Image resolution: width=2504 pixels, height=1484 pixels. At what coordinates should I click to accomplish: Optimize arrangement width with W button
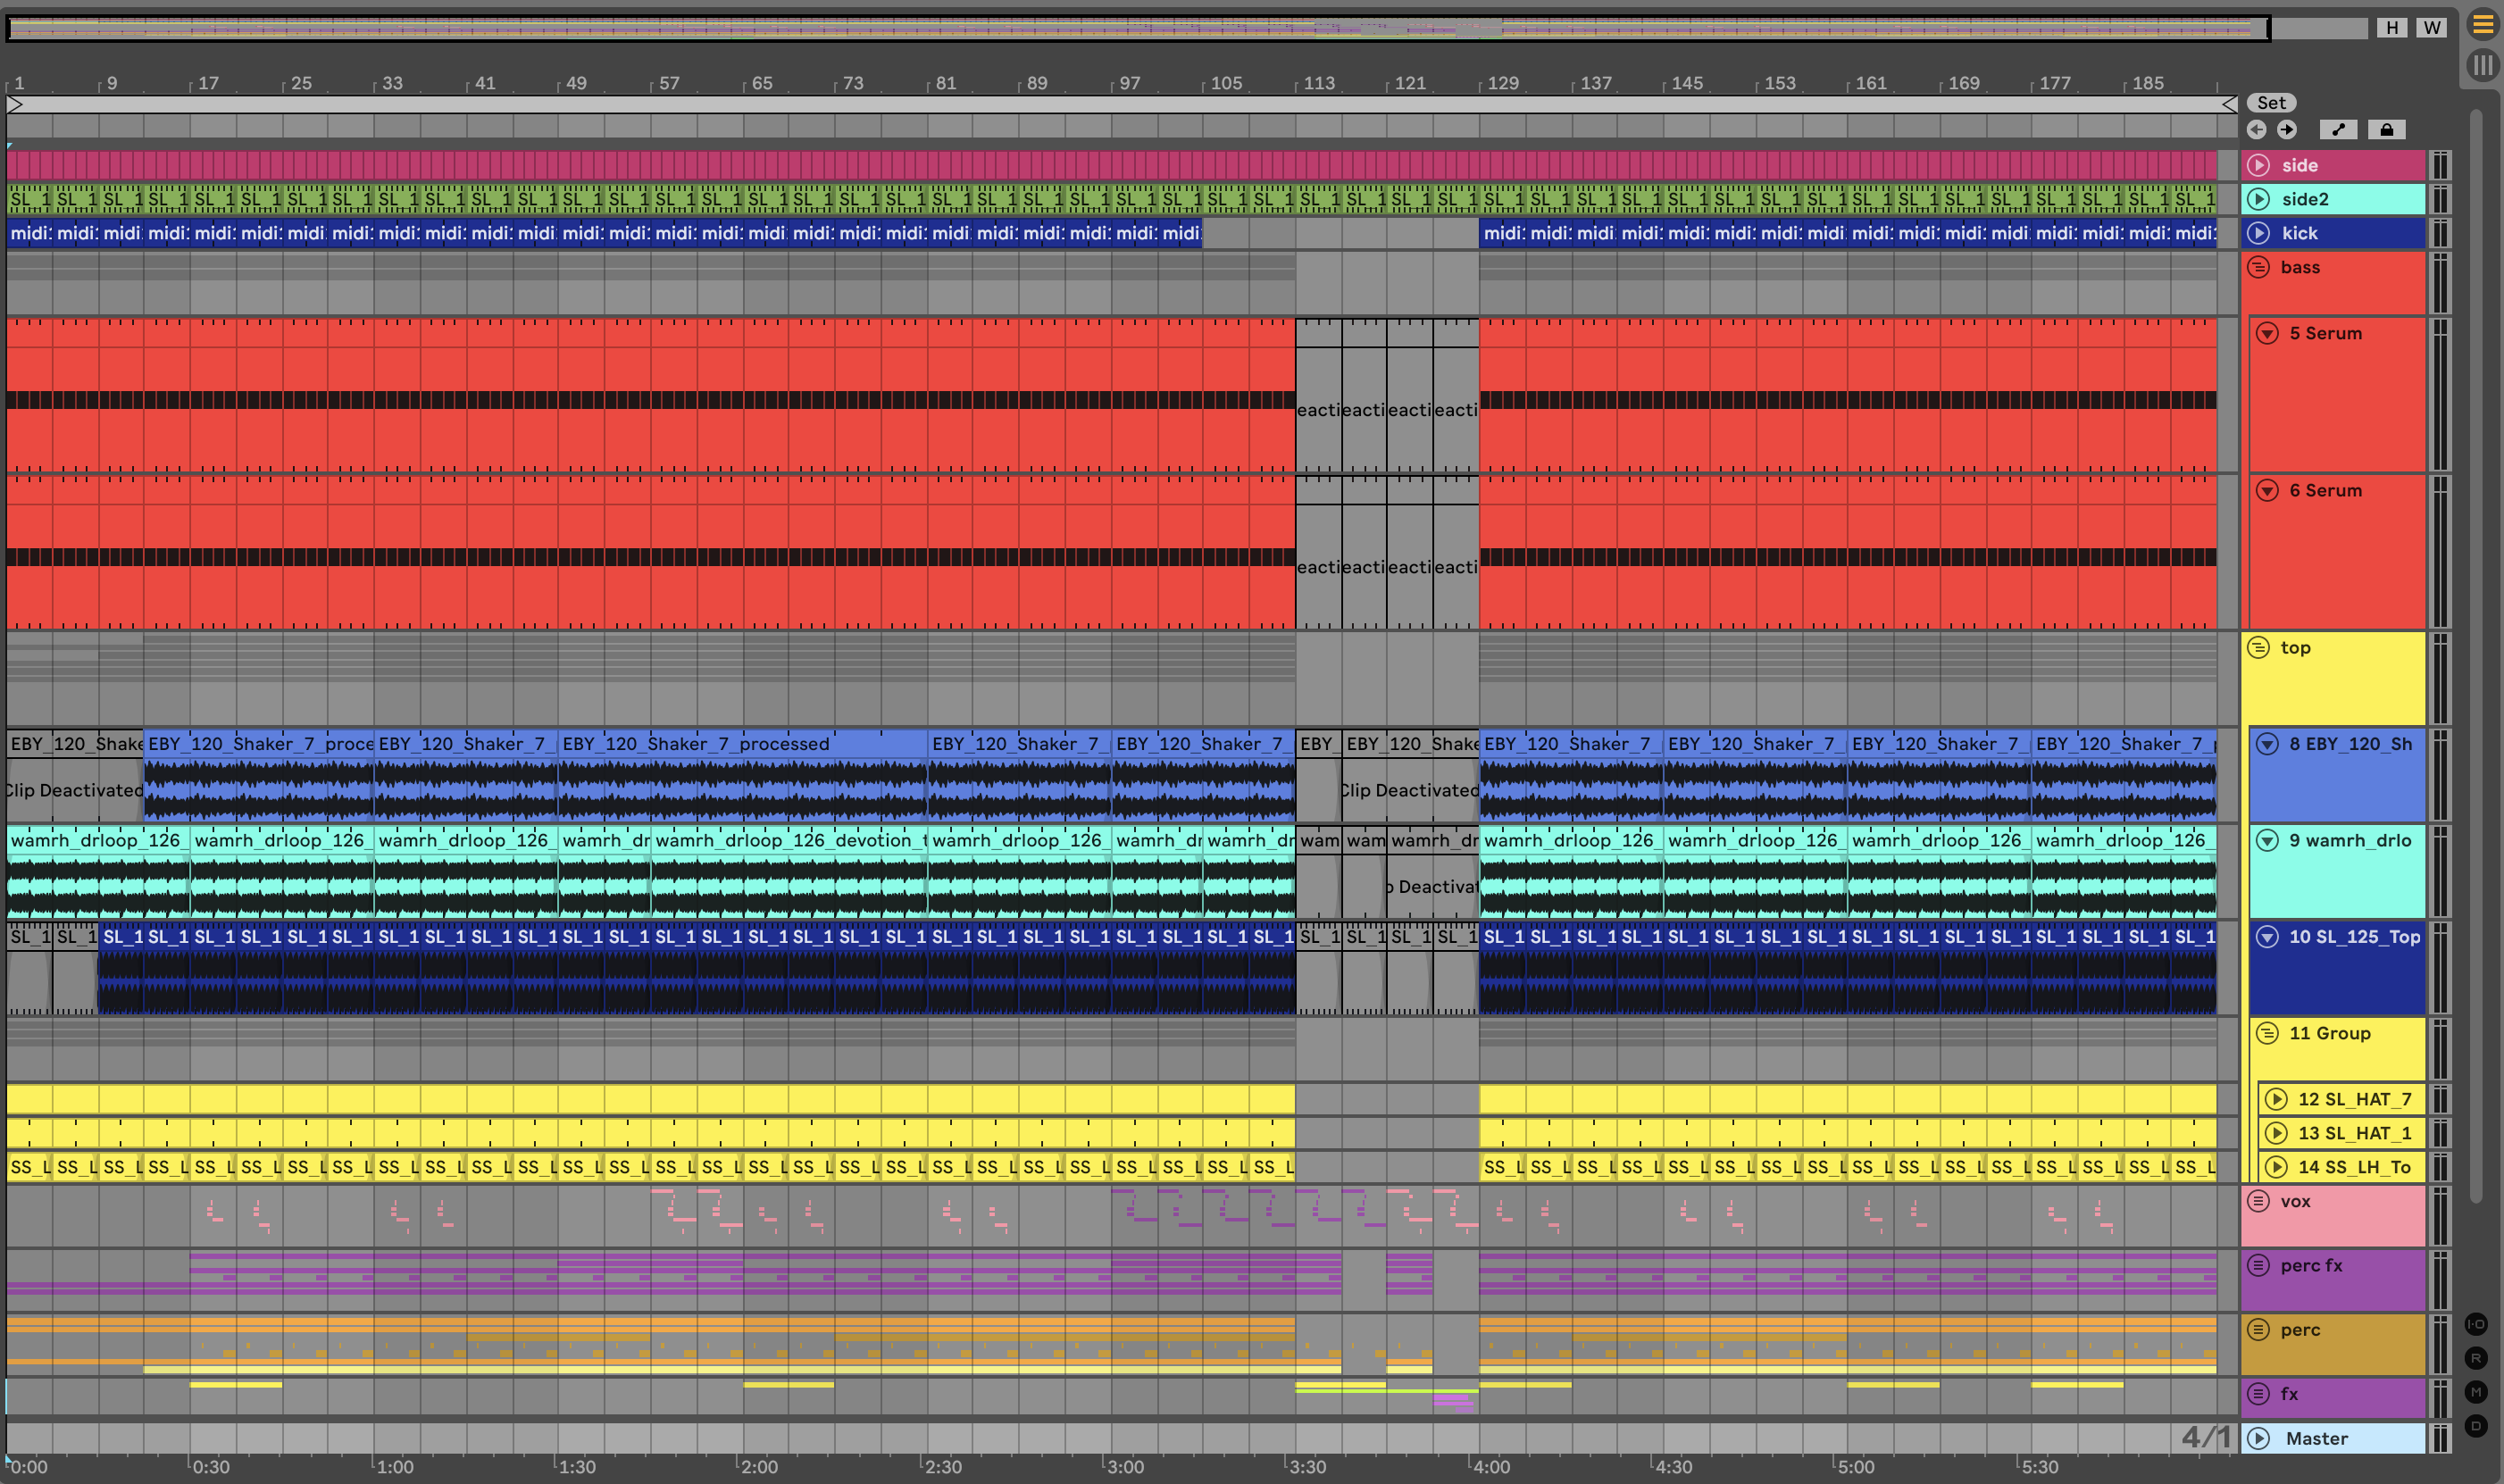click(2432, 27)
